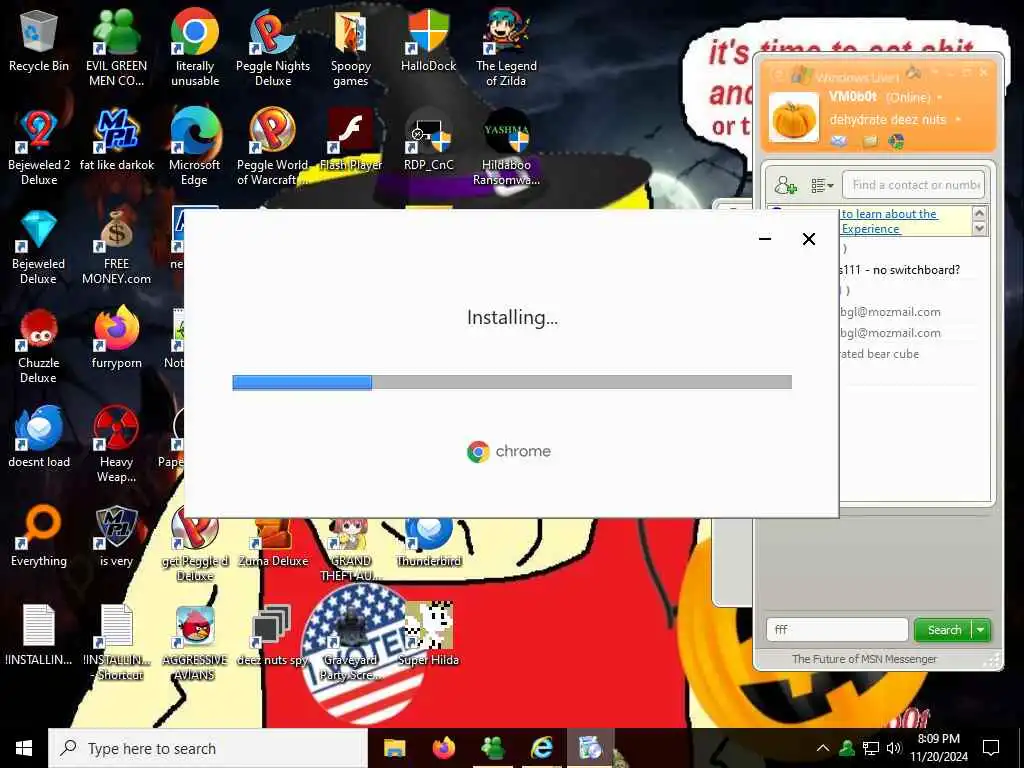
Task: Open the network tray icon
Action: 871,748
